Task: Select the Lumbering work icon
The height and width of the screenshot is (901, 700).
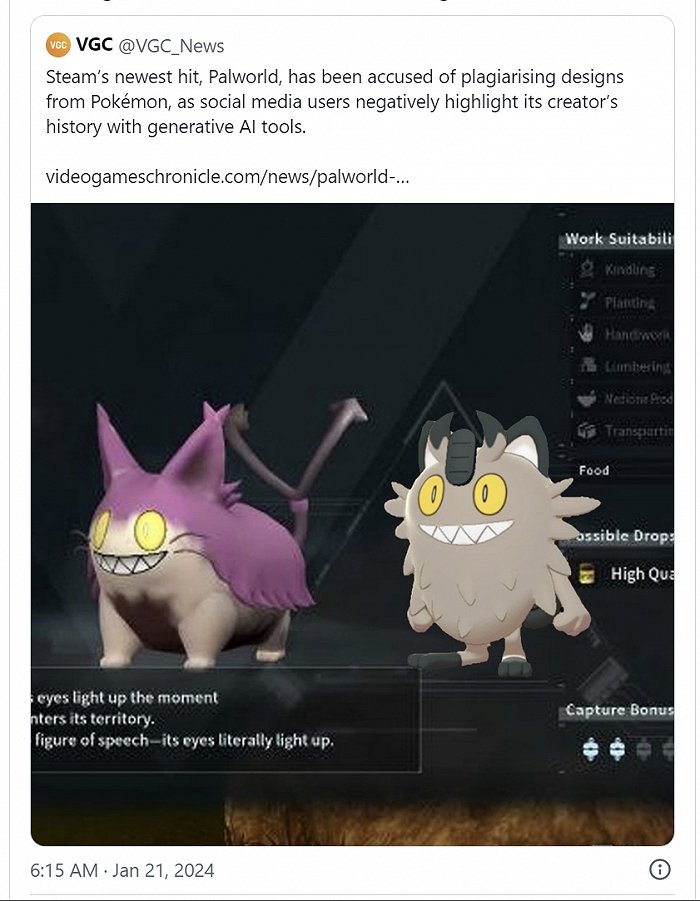Action: coord(587,365)
